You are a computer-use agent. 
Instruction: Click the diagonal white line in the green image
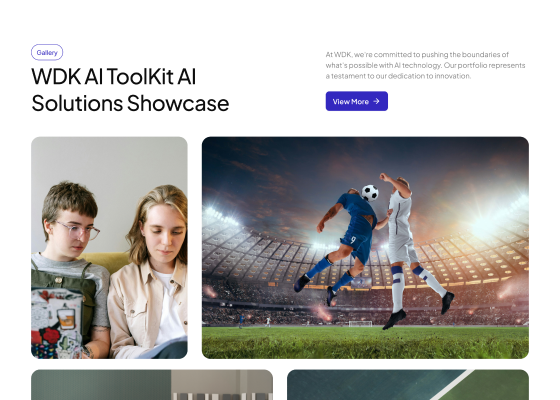tap(452, 385)
